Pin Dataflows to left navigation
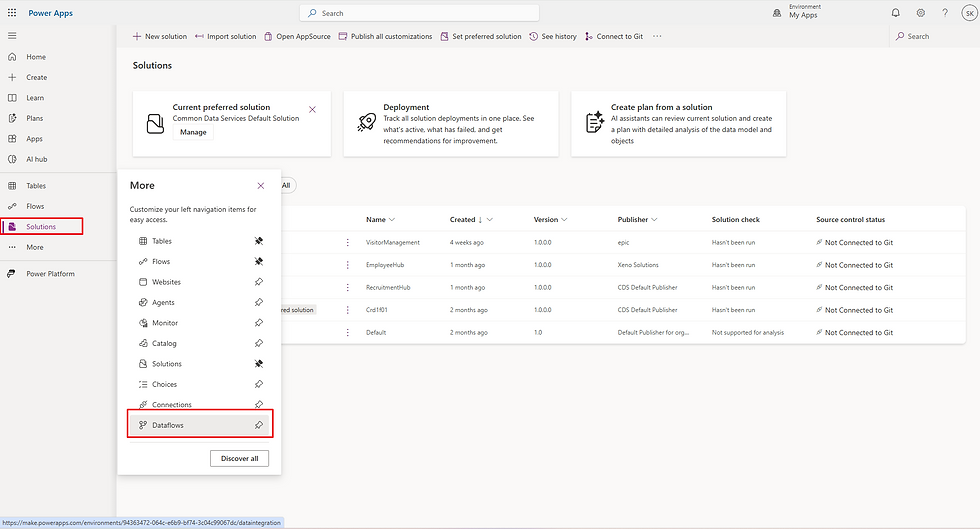The height and width of the screenshot is (529, 980). point(259,425)
